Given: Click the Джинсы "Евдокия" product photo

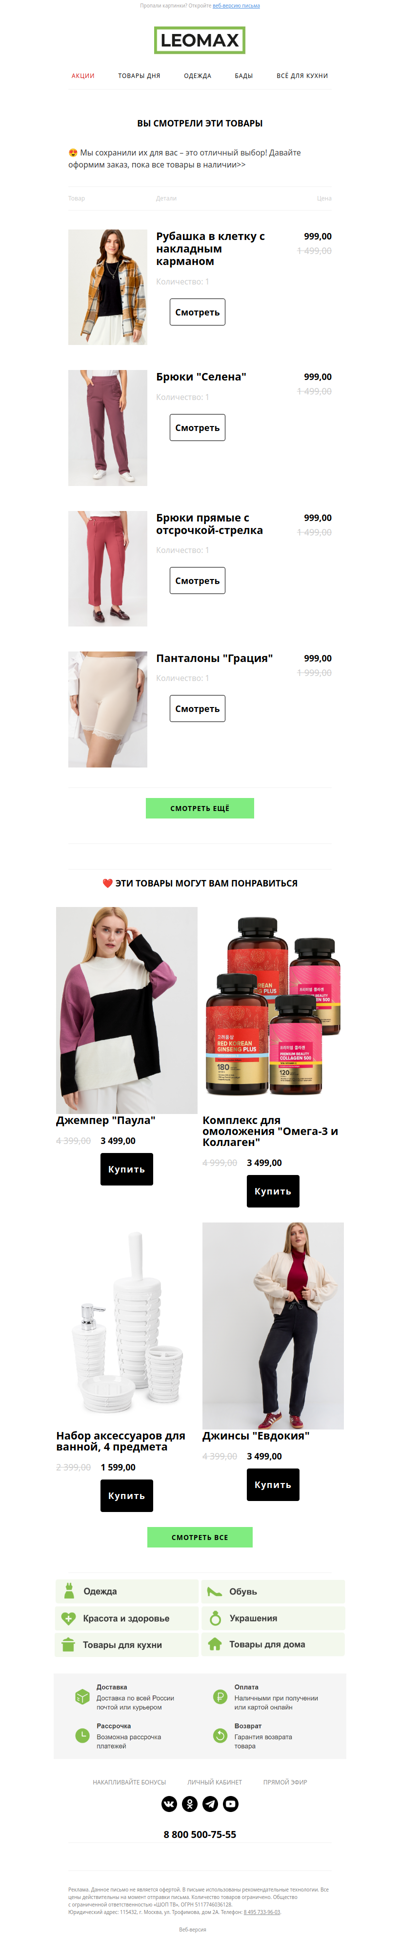Looking at the screenshot, I should pyautogui.click(x=273, y=1325).
